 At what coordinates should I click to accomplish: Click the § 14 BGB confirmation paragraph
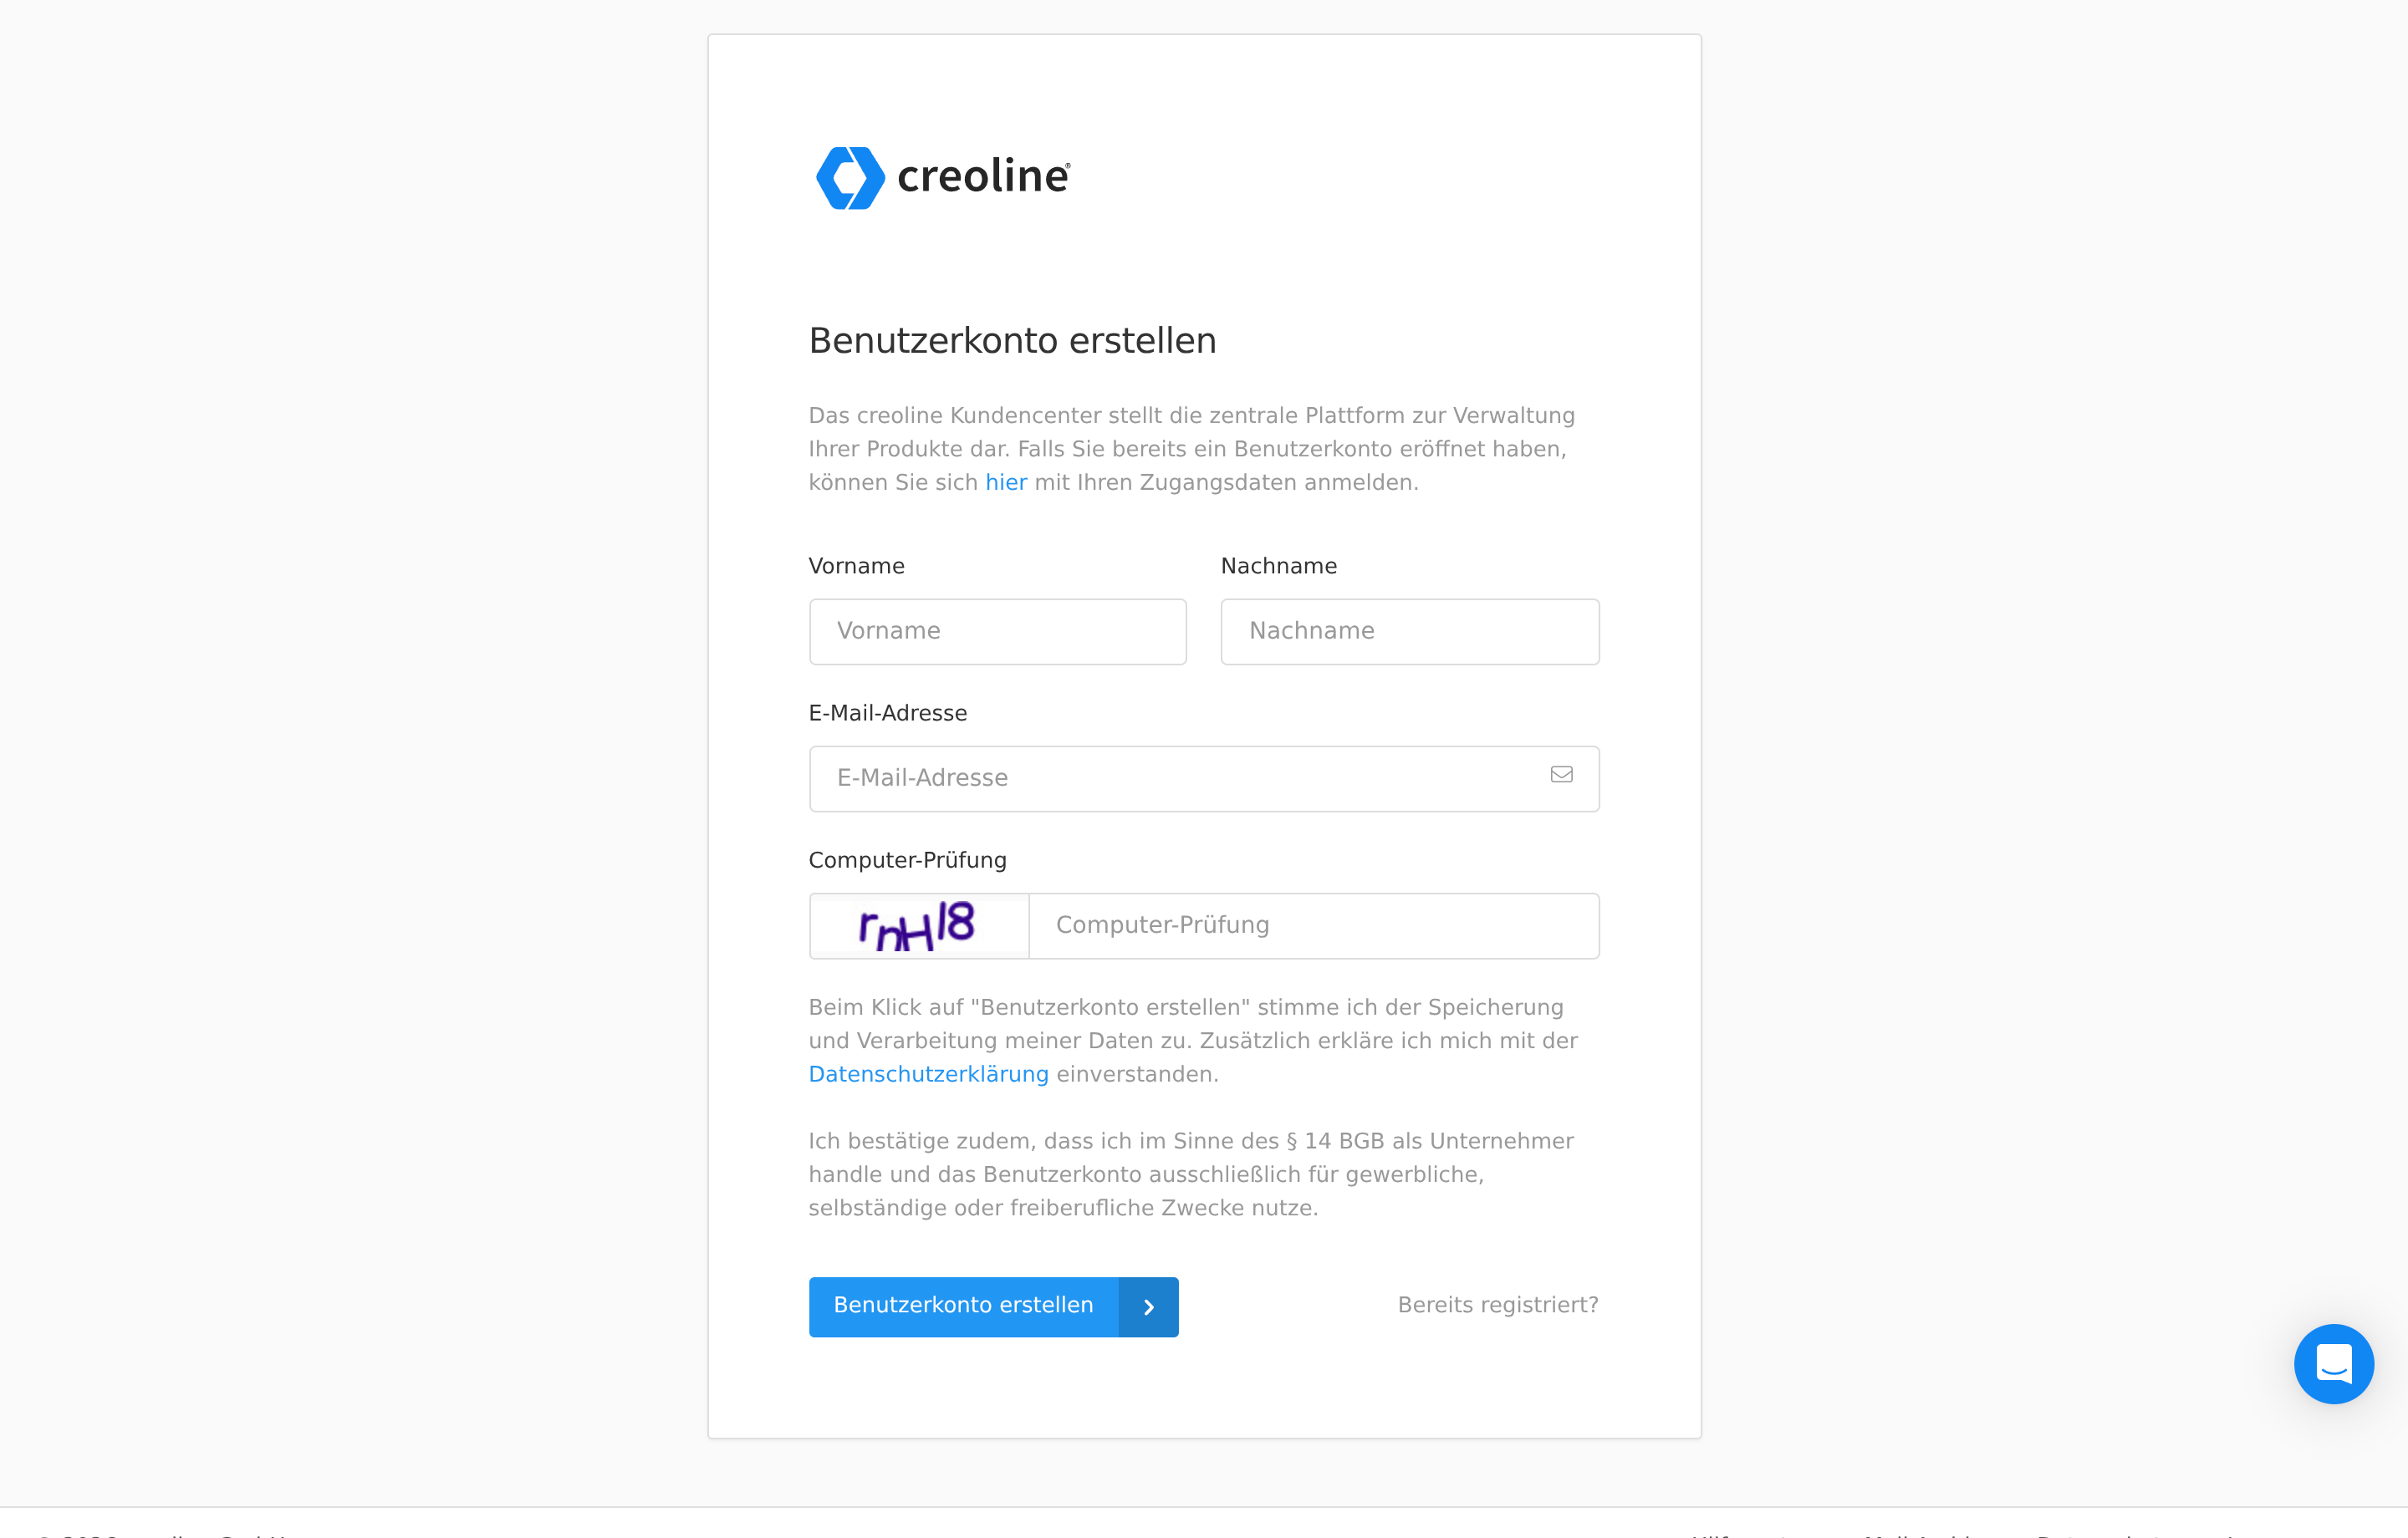1190,1175
